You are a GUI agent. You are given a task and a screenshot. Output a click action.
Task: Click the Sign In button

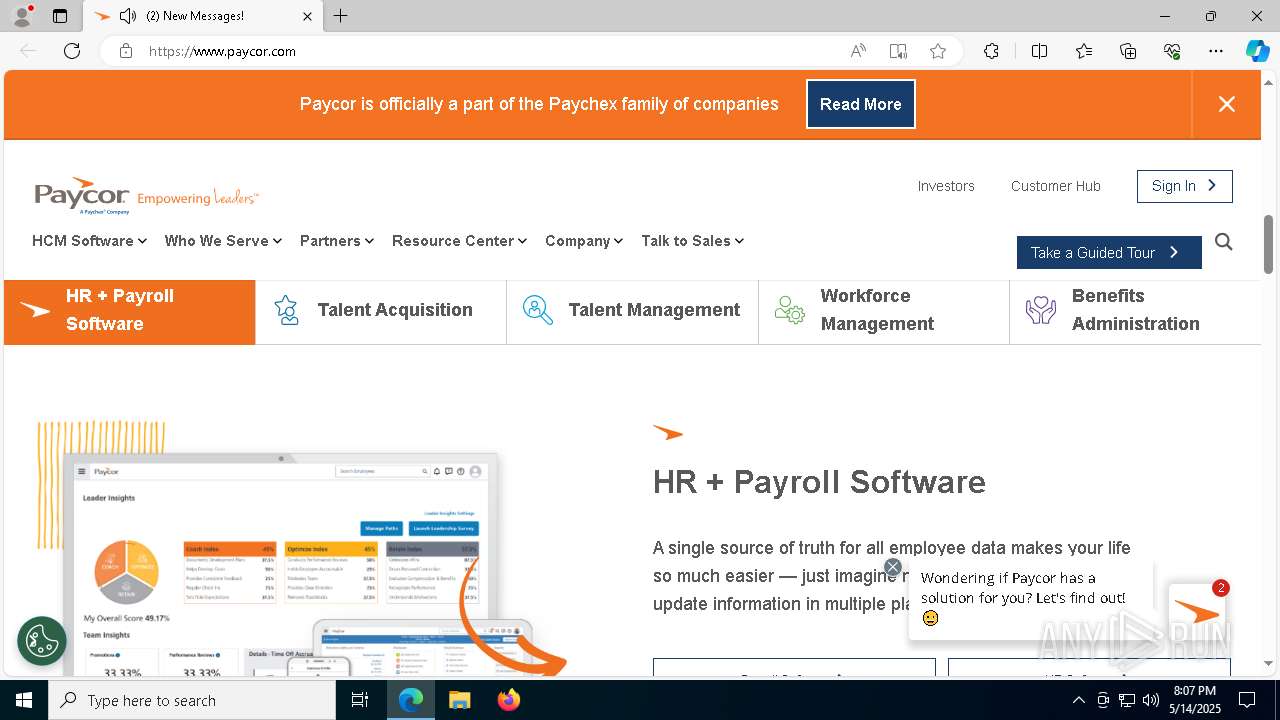(1185, 186)
